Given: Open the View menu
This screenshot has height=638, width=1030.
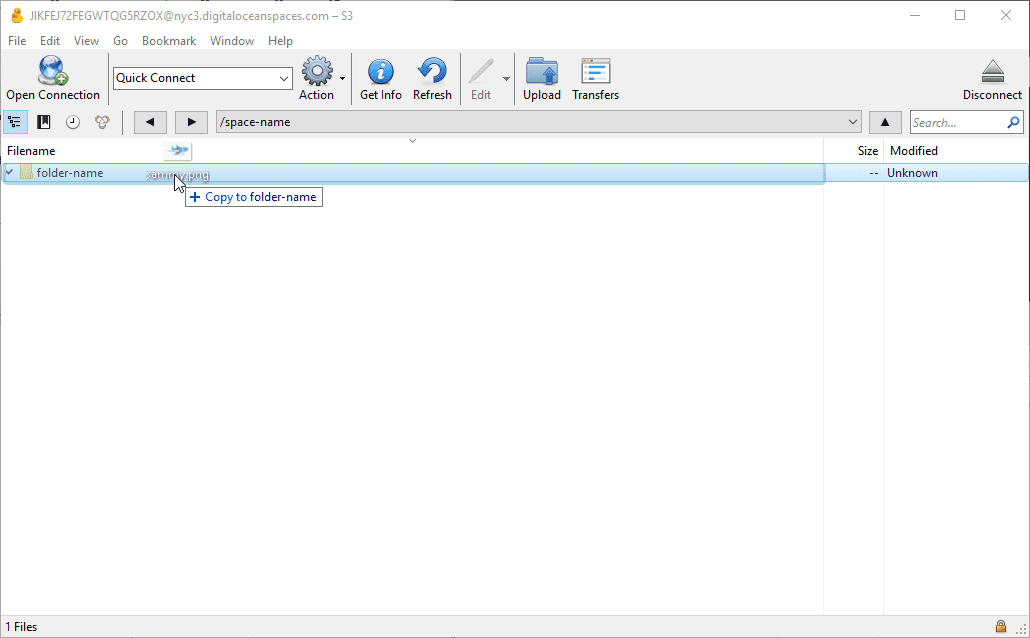Looking at the screenshot, I should pos(86,41).
